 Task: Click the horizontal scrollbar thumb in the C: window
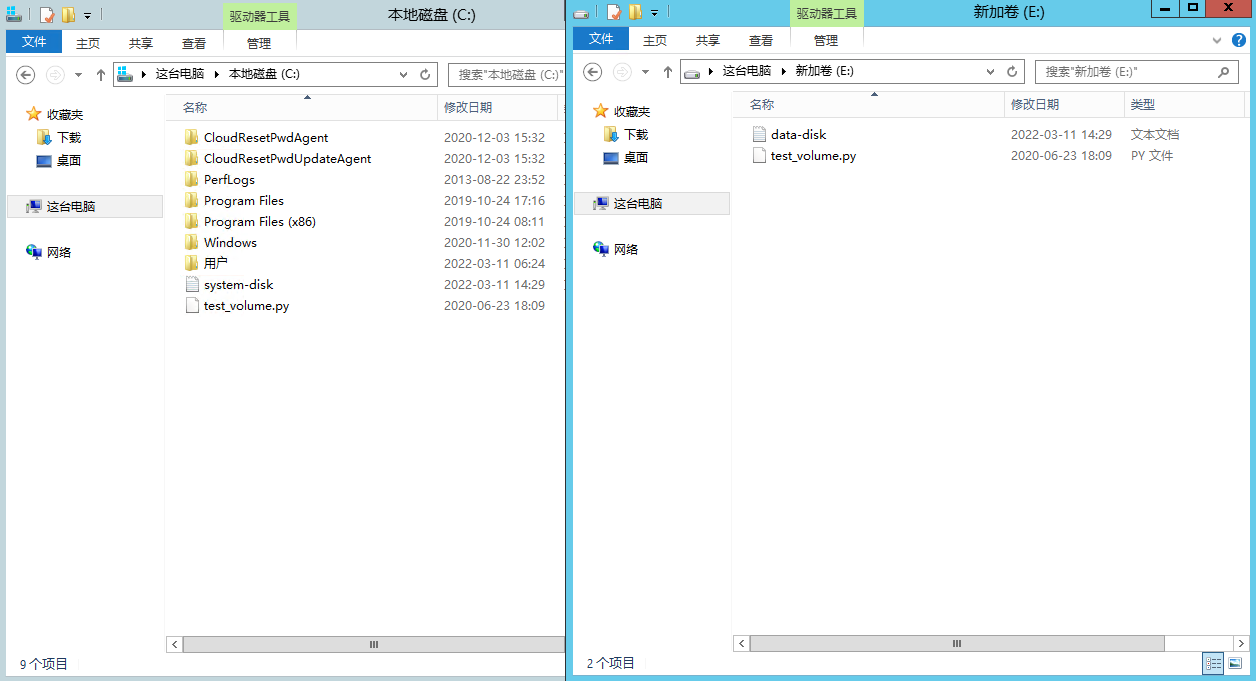(374, 645)
